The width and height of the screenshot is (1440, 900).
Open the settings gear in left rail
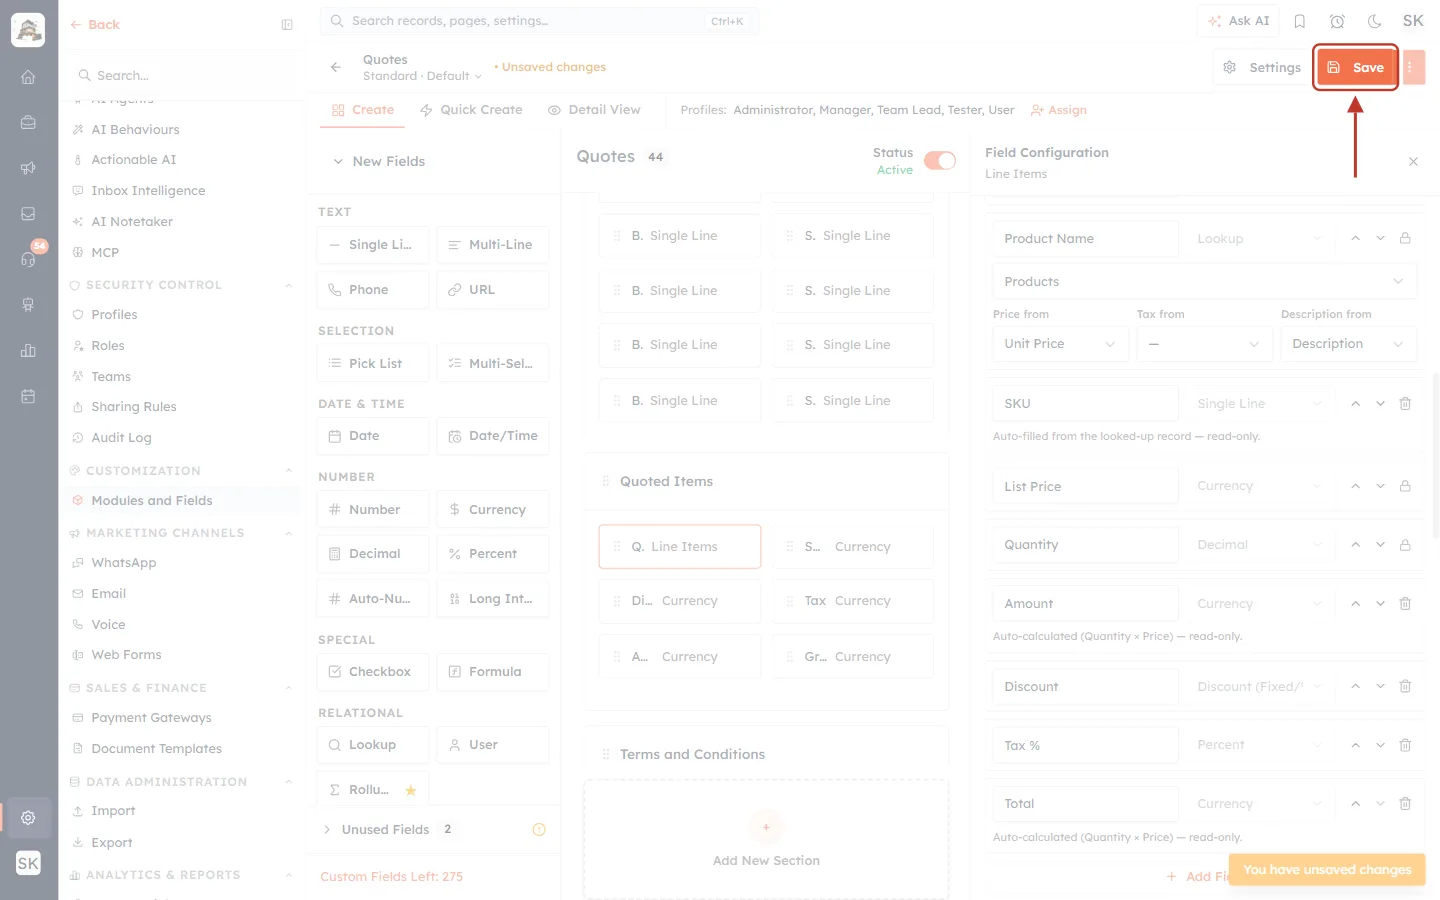point(28,817)
